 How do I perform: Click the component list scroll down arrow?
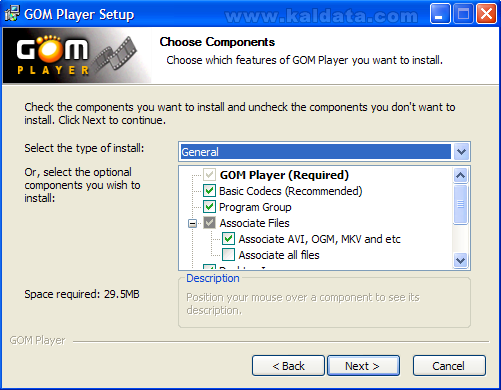[461, 260]
